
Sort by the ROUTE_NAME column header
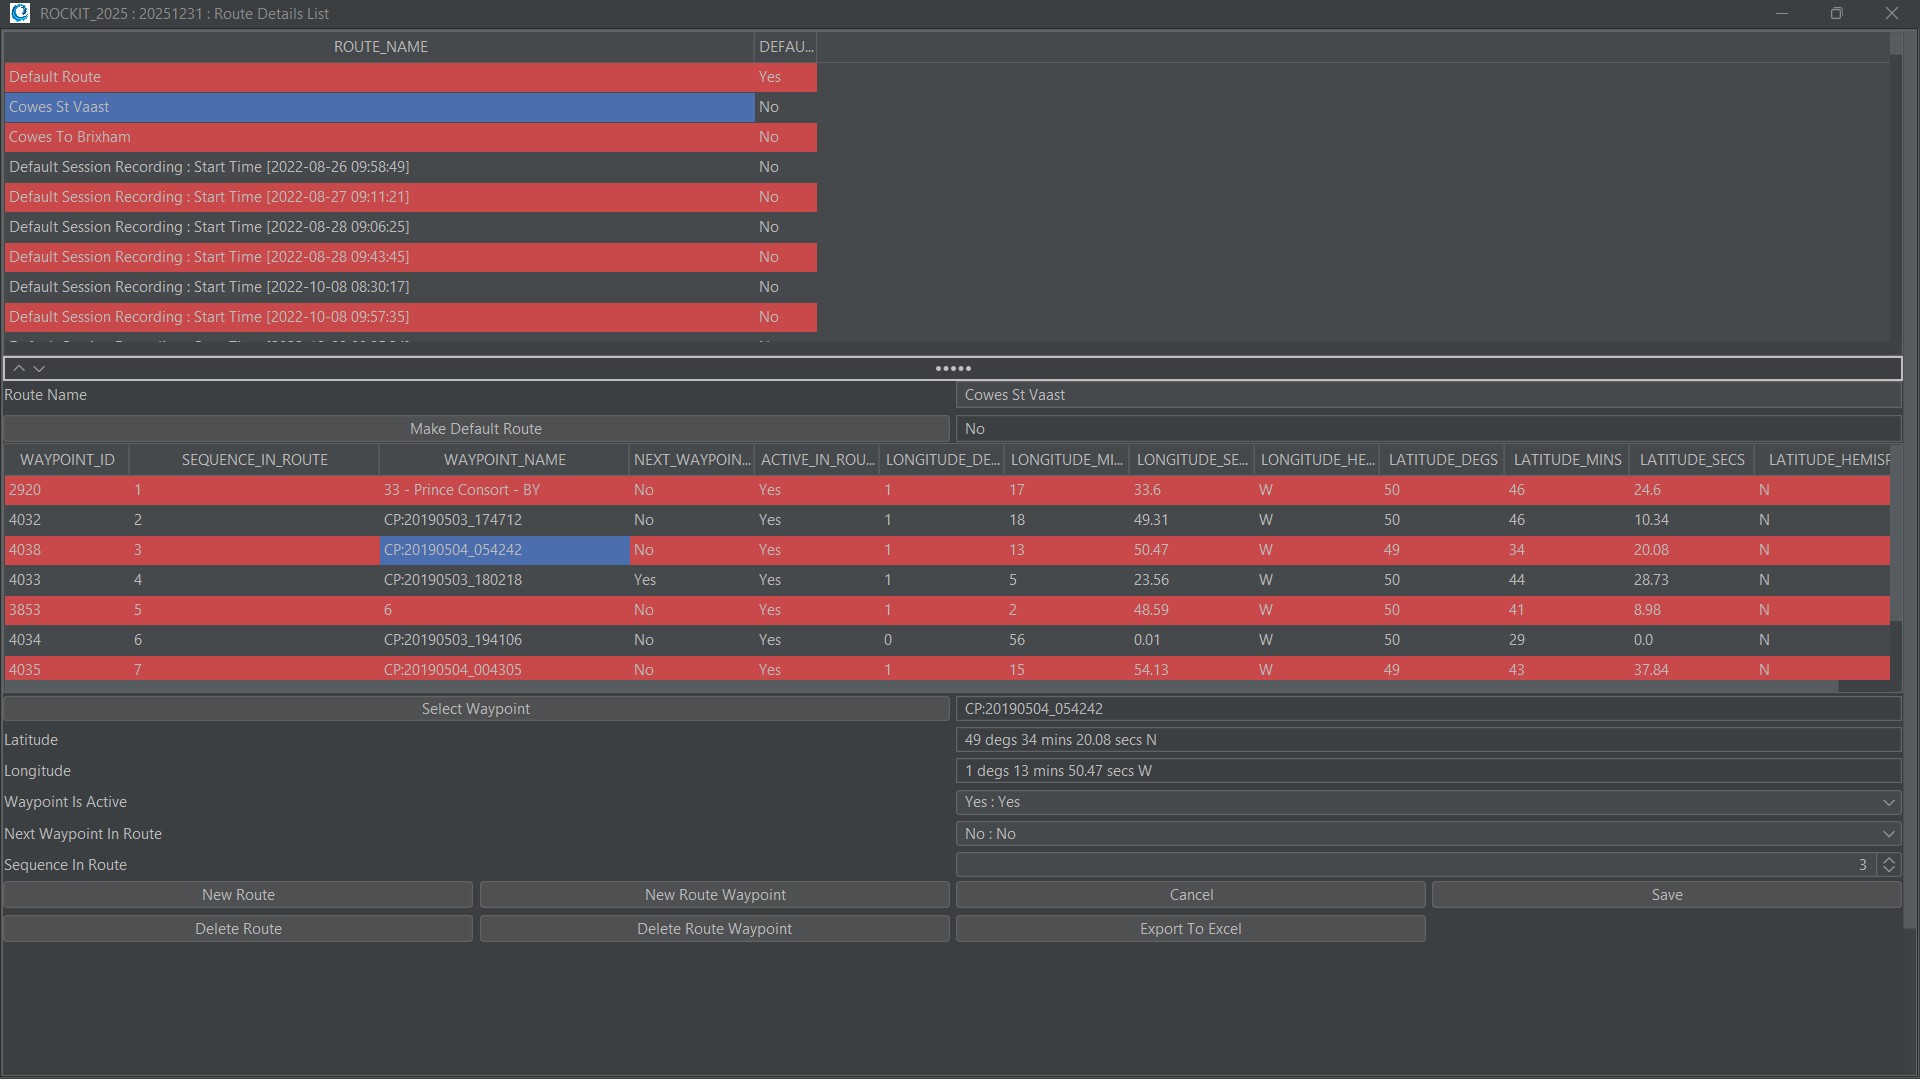380,47
